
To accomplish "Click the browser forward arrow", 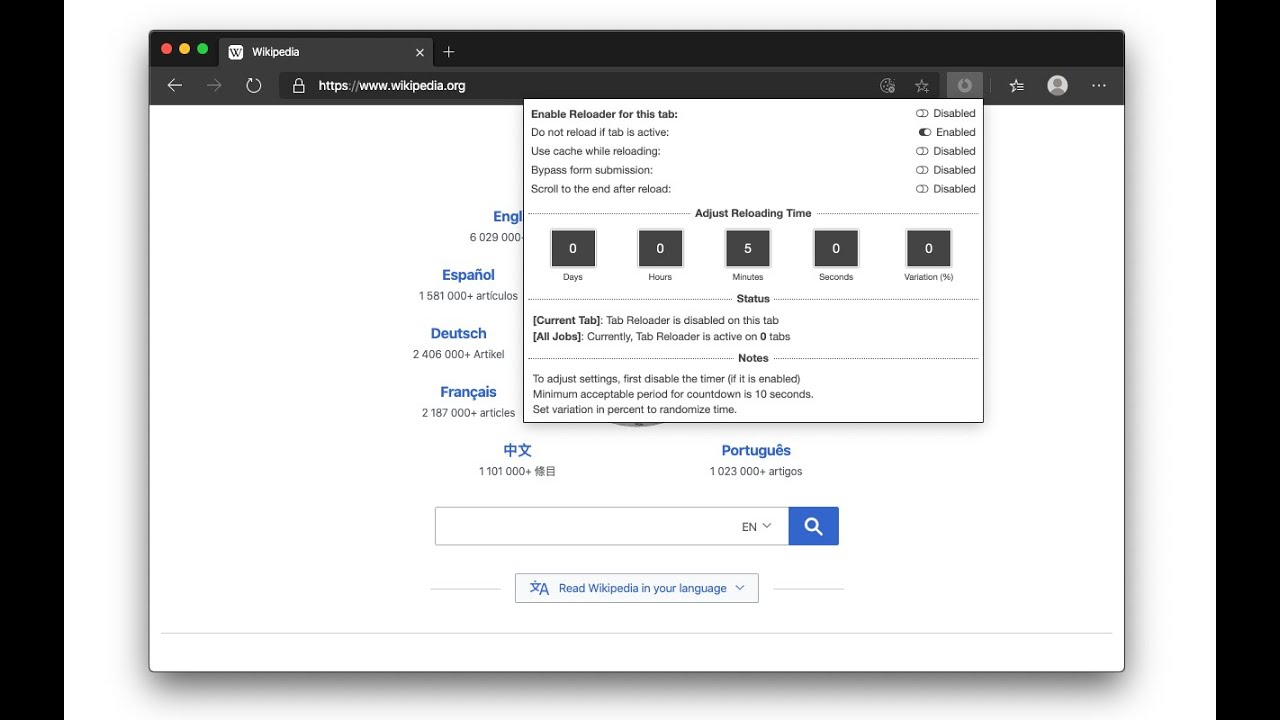I will tap(214, 86).
